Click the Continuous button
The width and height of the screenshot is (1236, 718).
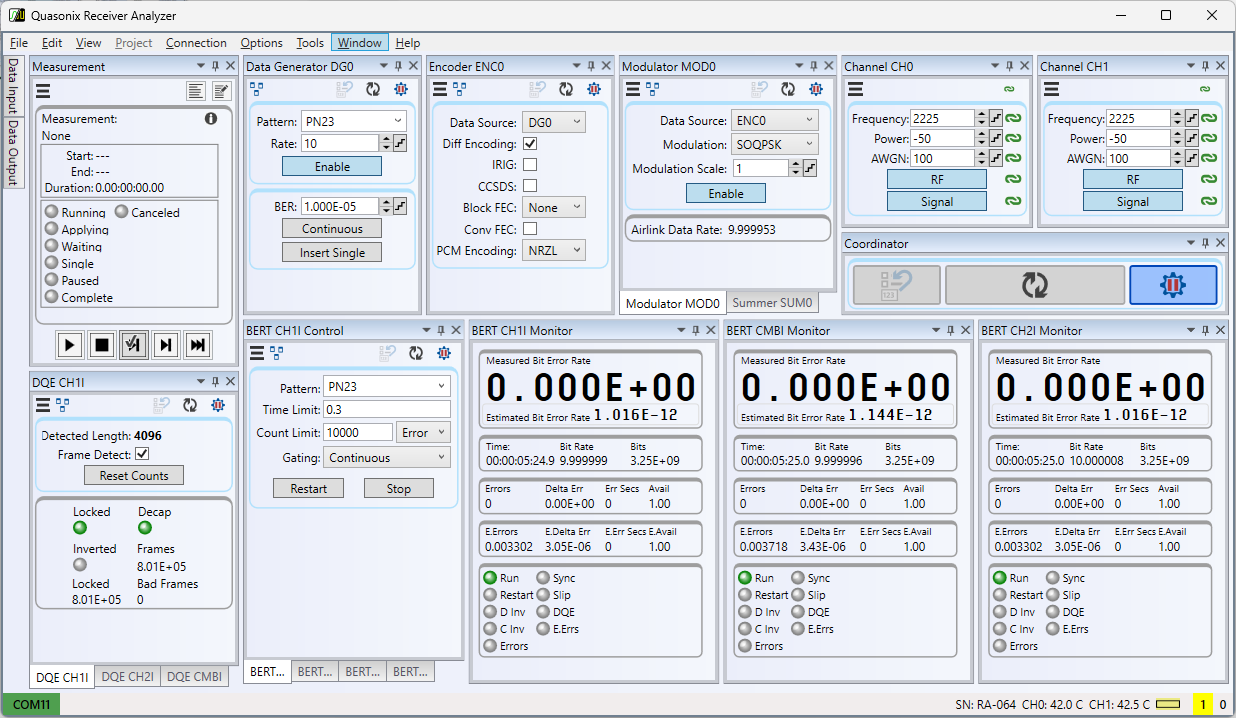coord(333,229)
